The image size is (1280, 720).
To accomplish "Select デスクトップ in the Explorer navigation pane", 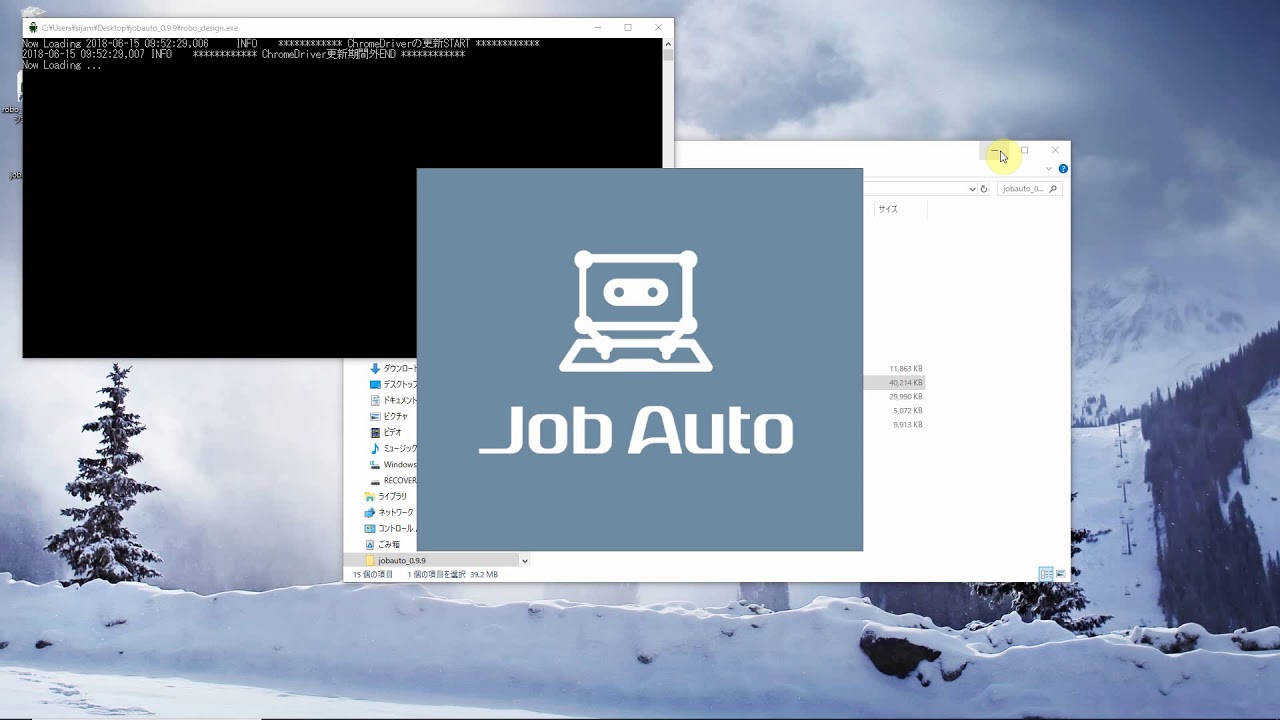I will point(393,384).
